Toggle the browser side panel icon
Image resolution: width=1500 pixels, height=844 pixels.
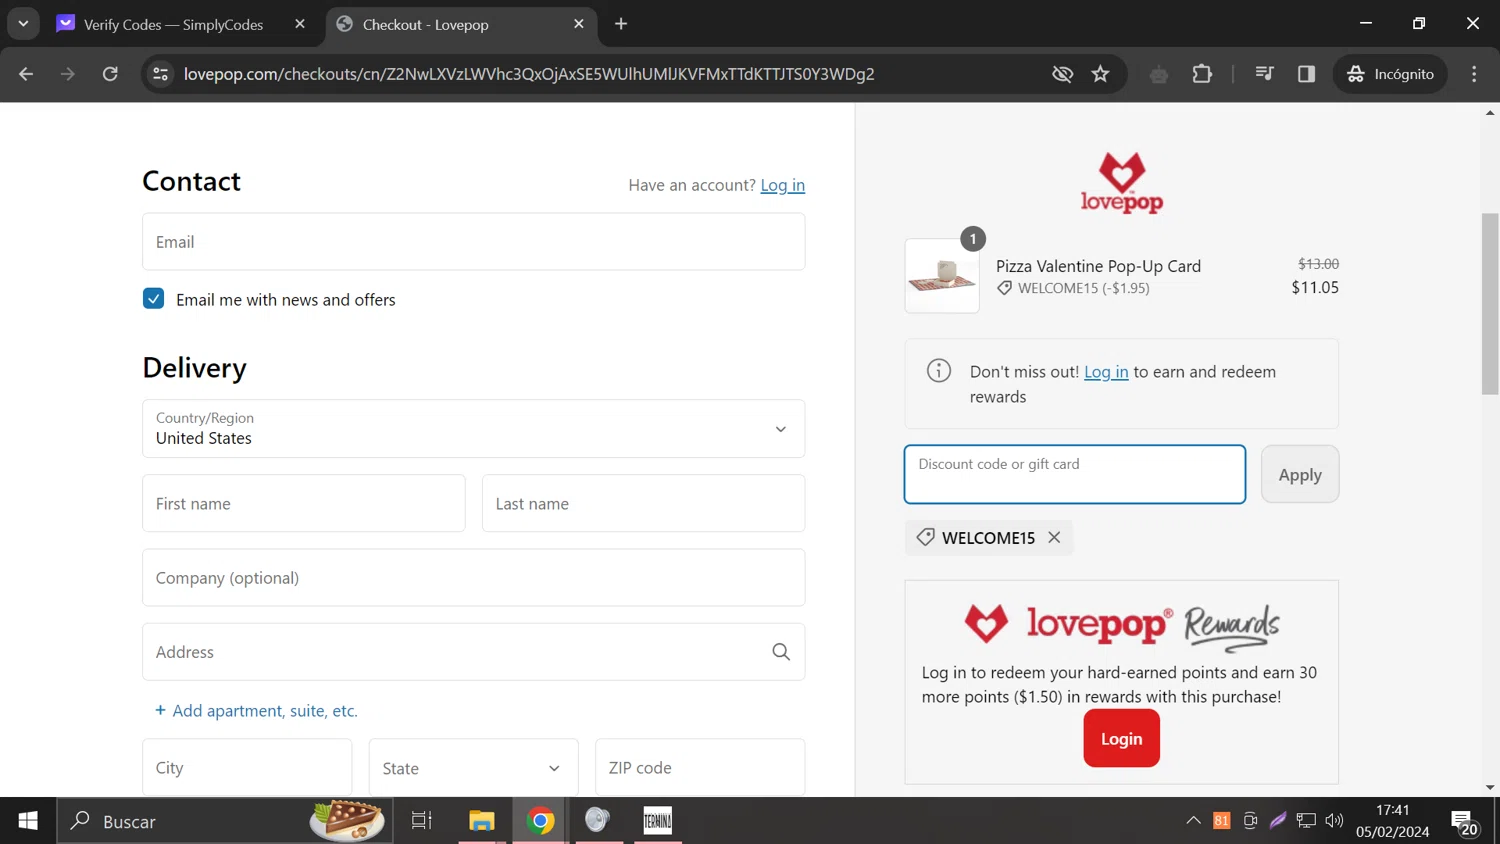click(1306, 74)
